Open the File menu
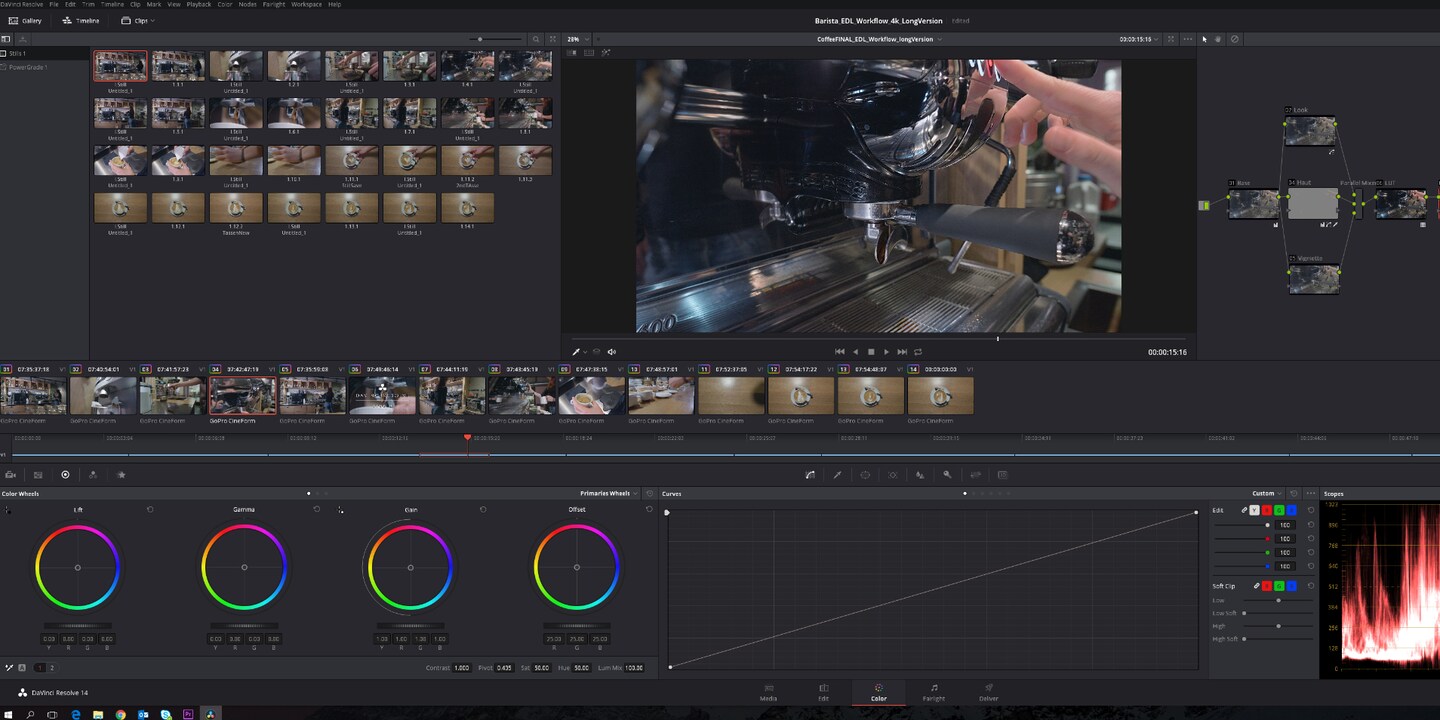The image size is (1440, 720). coord(55,4)
